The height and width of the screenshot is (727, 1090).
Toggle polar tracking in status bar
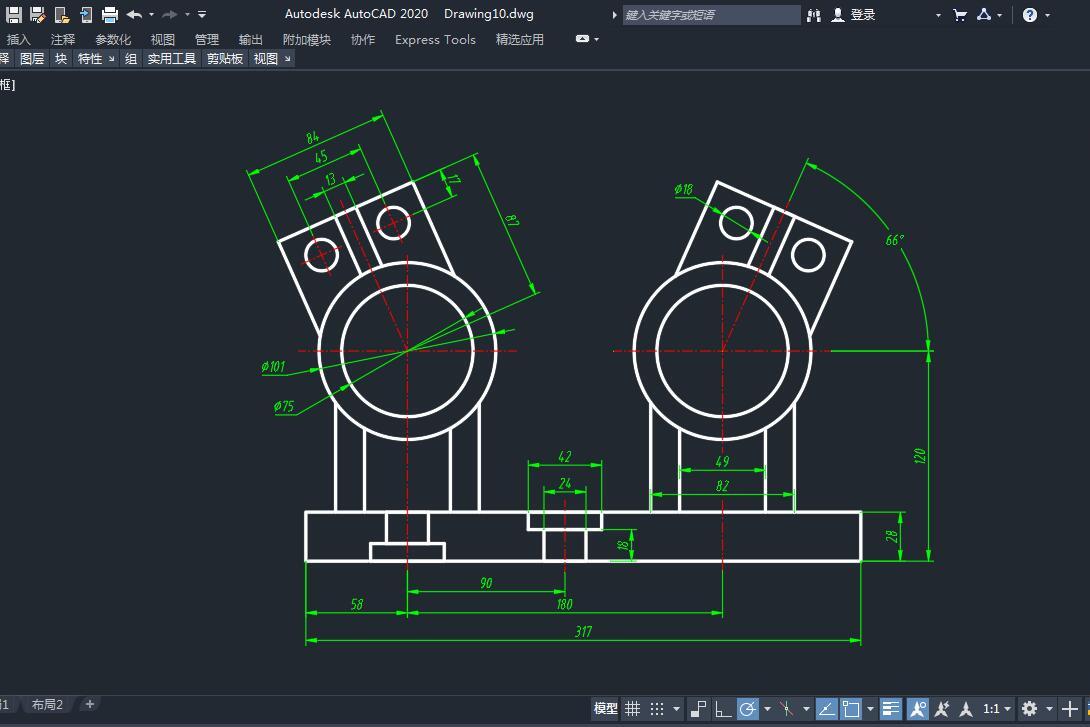(748, 709)
